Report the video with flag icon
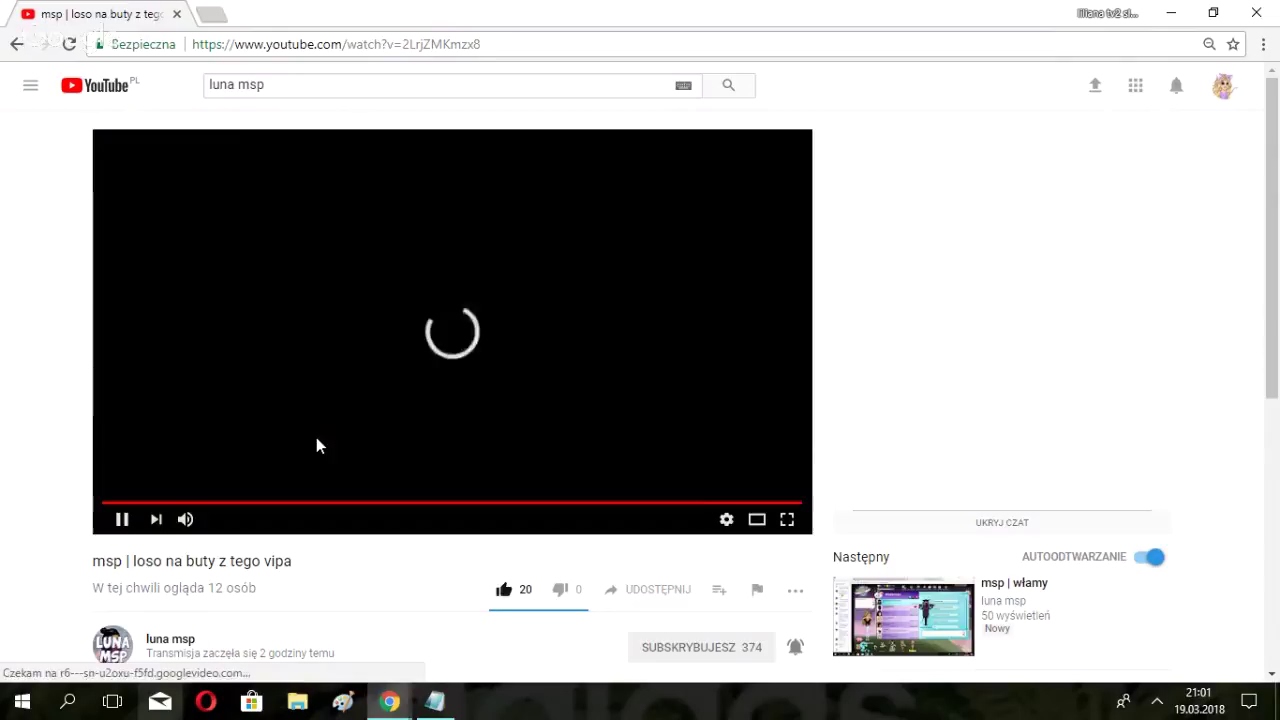 757,589
